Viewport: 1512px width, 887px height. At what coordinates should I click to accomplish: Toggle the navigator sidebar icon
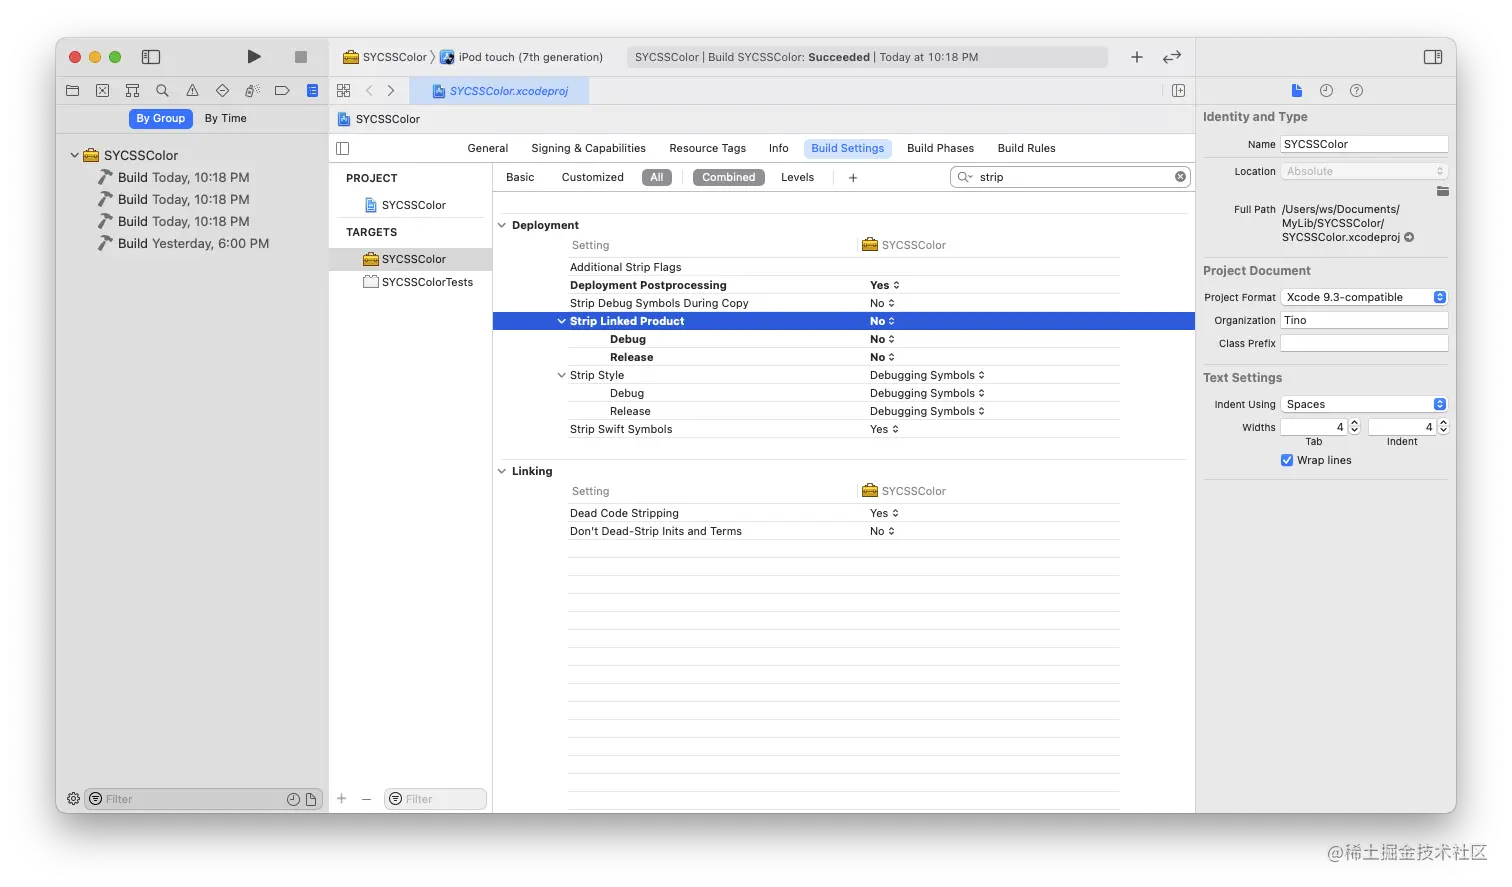pyautogui.click(x=151, y=57)
